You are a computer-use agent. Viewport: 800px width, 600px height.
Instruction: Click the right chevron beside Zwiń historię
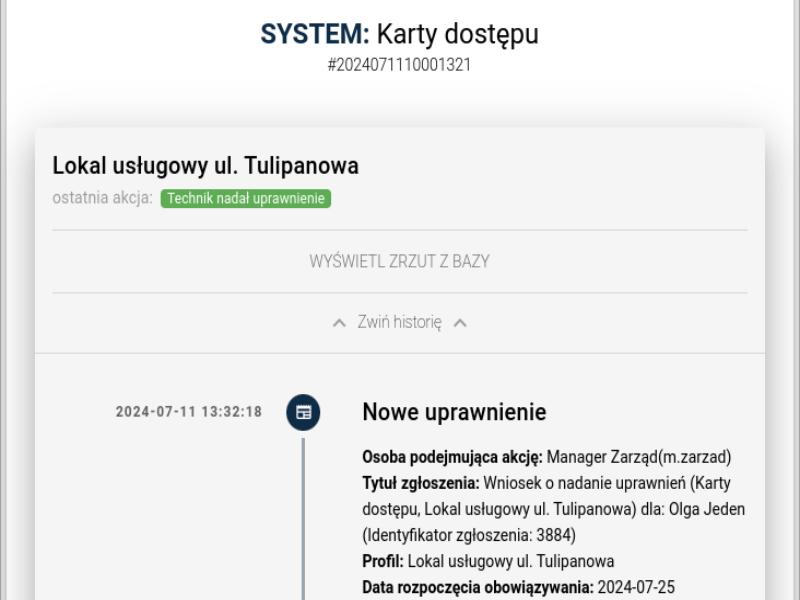coord(460,323)
